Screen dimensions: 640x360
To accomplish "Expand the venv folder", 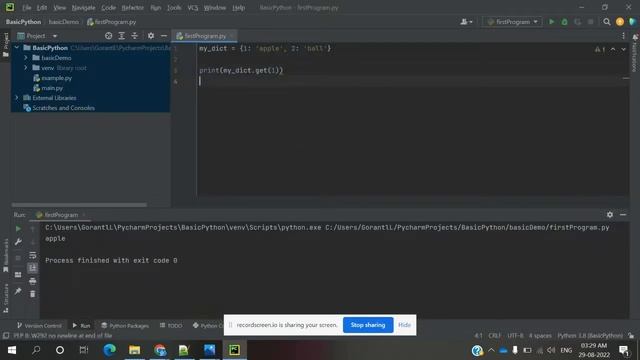I will [x=26, y=68].
